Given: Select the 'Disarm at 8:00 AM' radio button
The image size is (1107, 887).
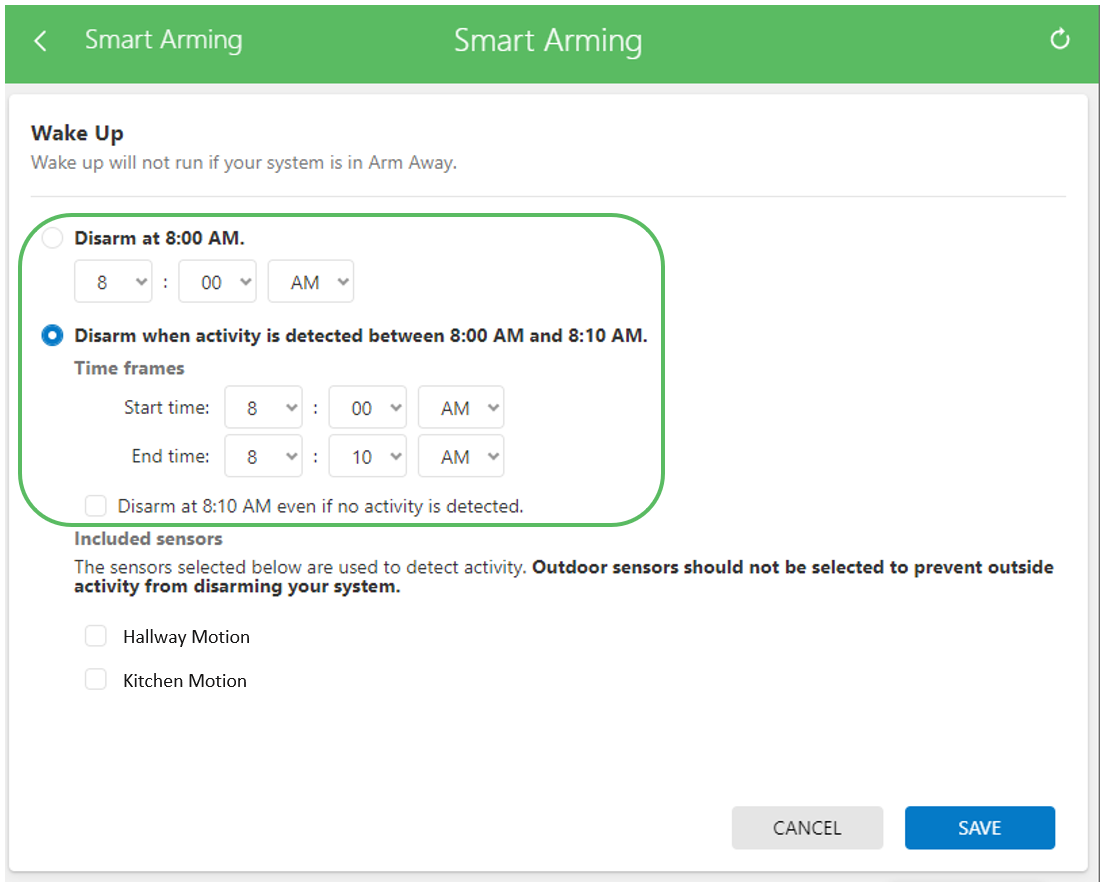Looking at the screenshot, I should (x=52, y=239).
